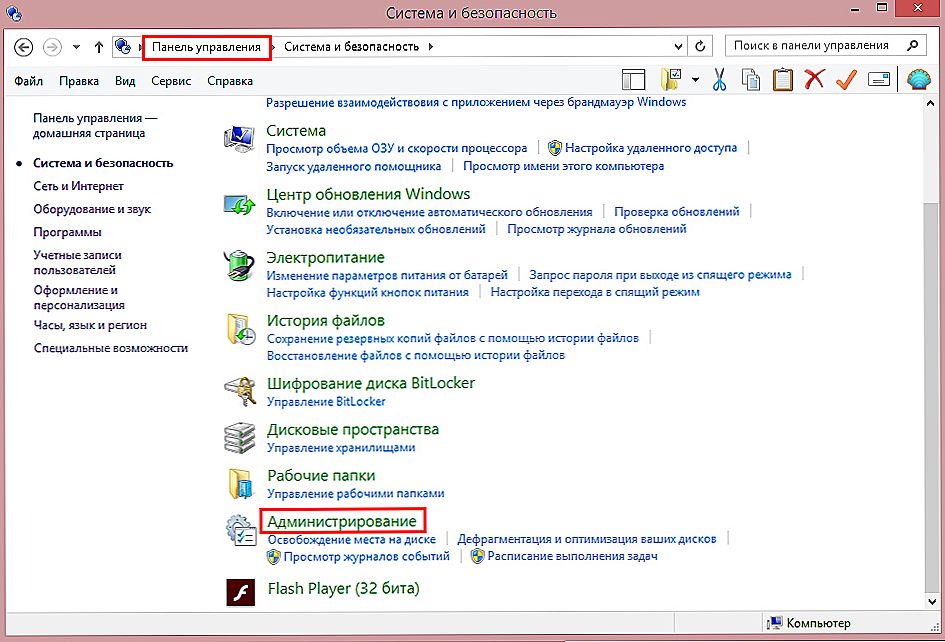The image size is (945, 642).
Task: Click Просмотр объема ОЗУ и скорости процессора
Action: click(x=397, y=148)
